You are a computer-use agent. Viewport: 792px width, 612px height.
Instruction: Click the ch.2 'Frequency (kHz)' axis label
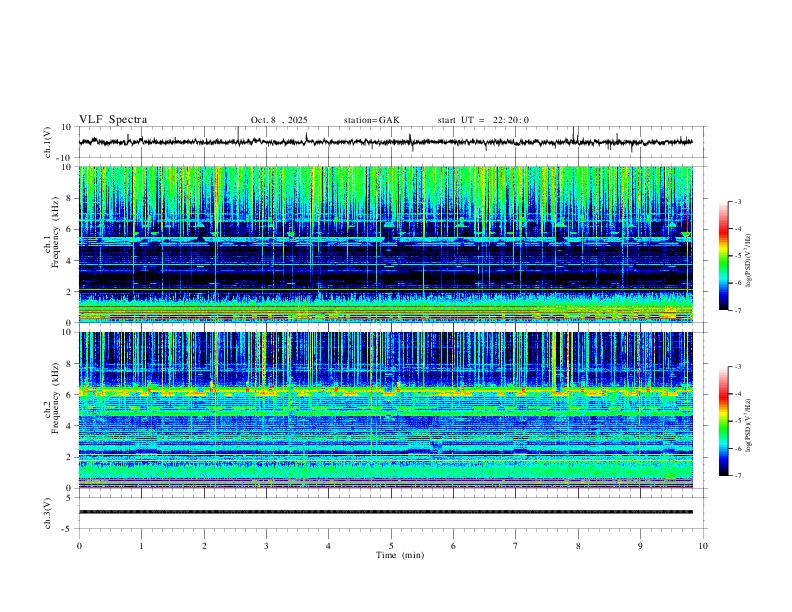[x=56, y=398]
